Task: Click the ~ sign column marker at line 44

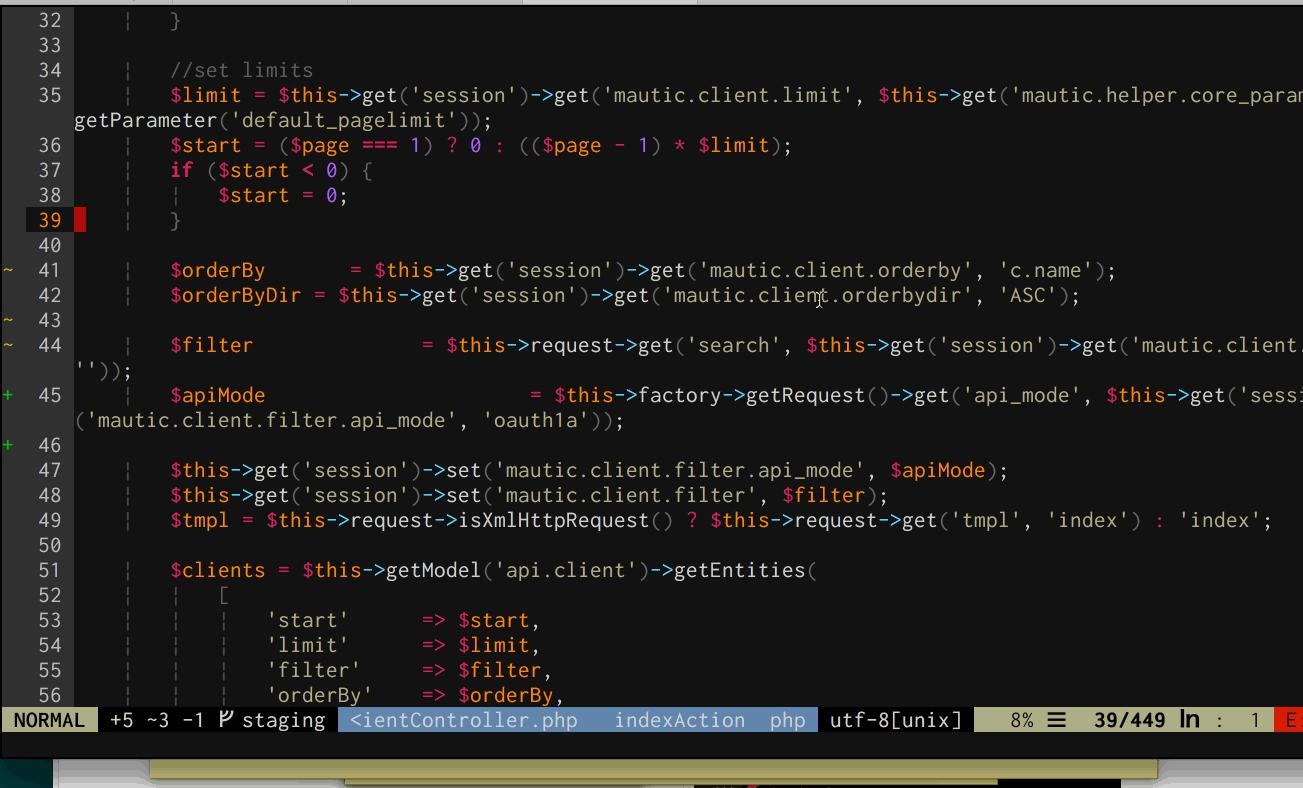Action: (x=7, y=344)
